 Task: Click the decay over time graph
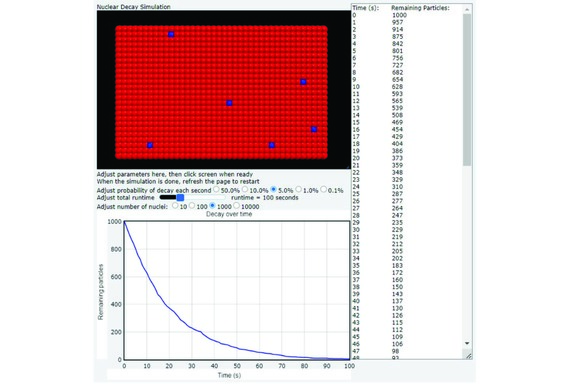click(x=237, y=290)
